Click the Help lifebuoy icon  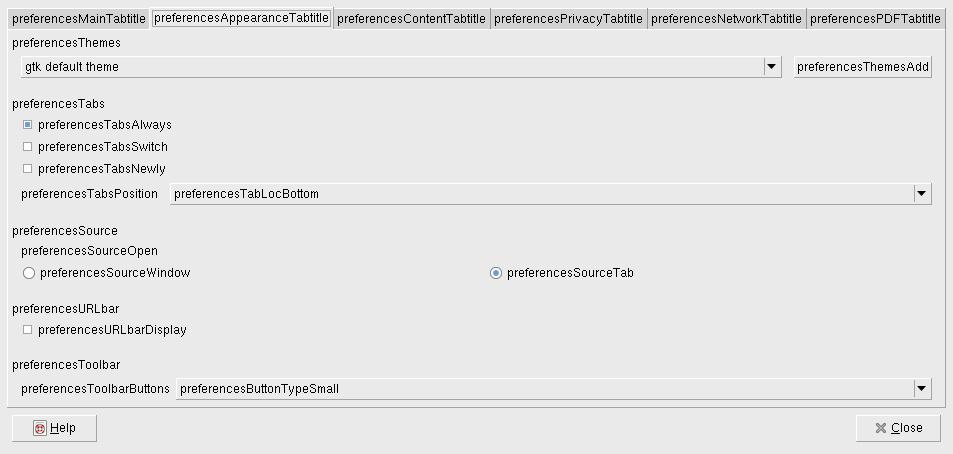(x=40, y=428)
